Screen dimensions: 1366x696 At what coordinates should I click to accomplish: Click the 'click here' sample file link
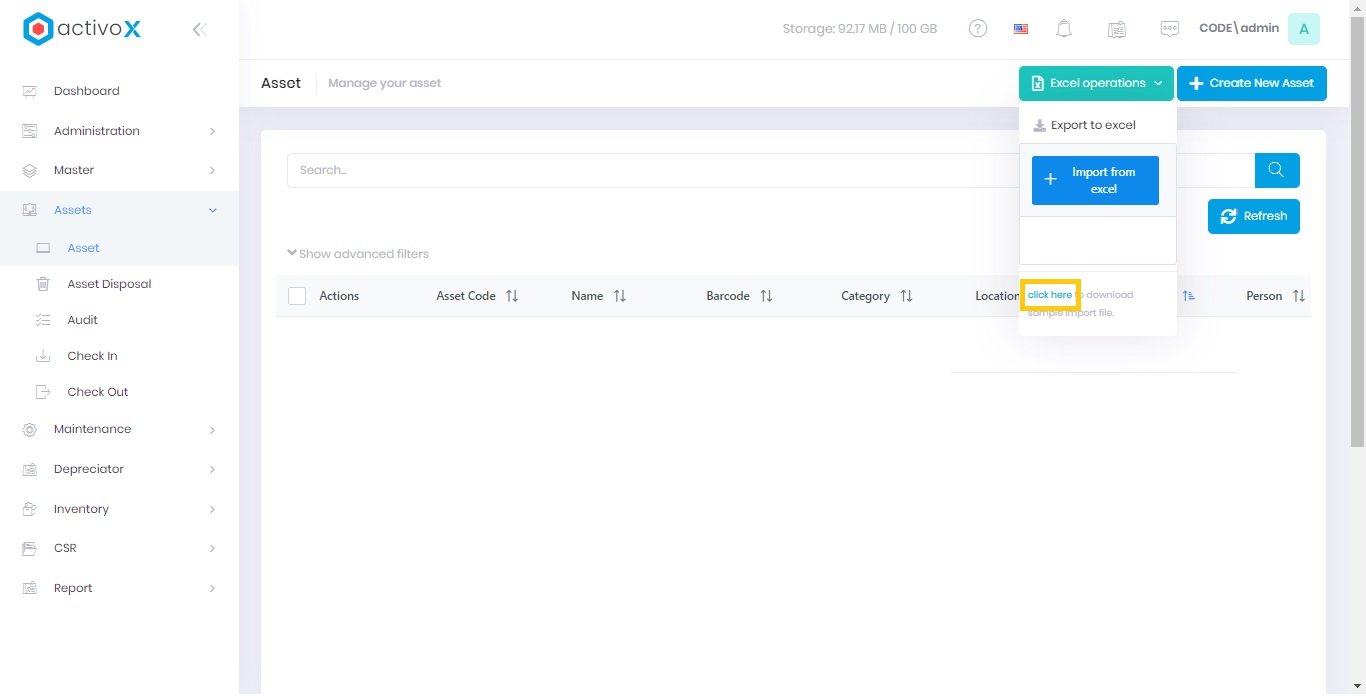1049,295
